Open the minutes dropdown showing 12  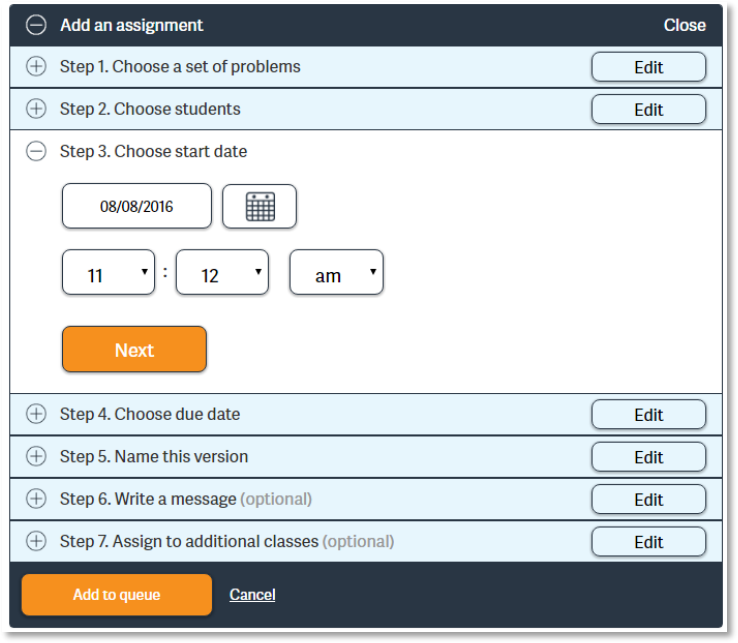[x=222, y=272]
